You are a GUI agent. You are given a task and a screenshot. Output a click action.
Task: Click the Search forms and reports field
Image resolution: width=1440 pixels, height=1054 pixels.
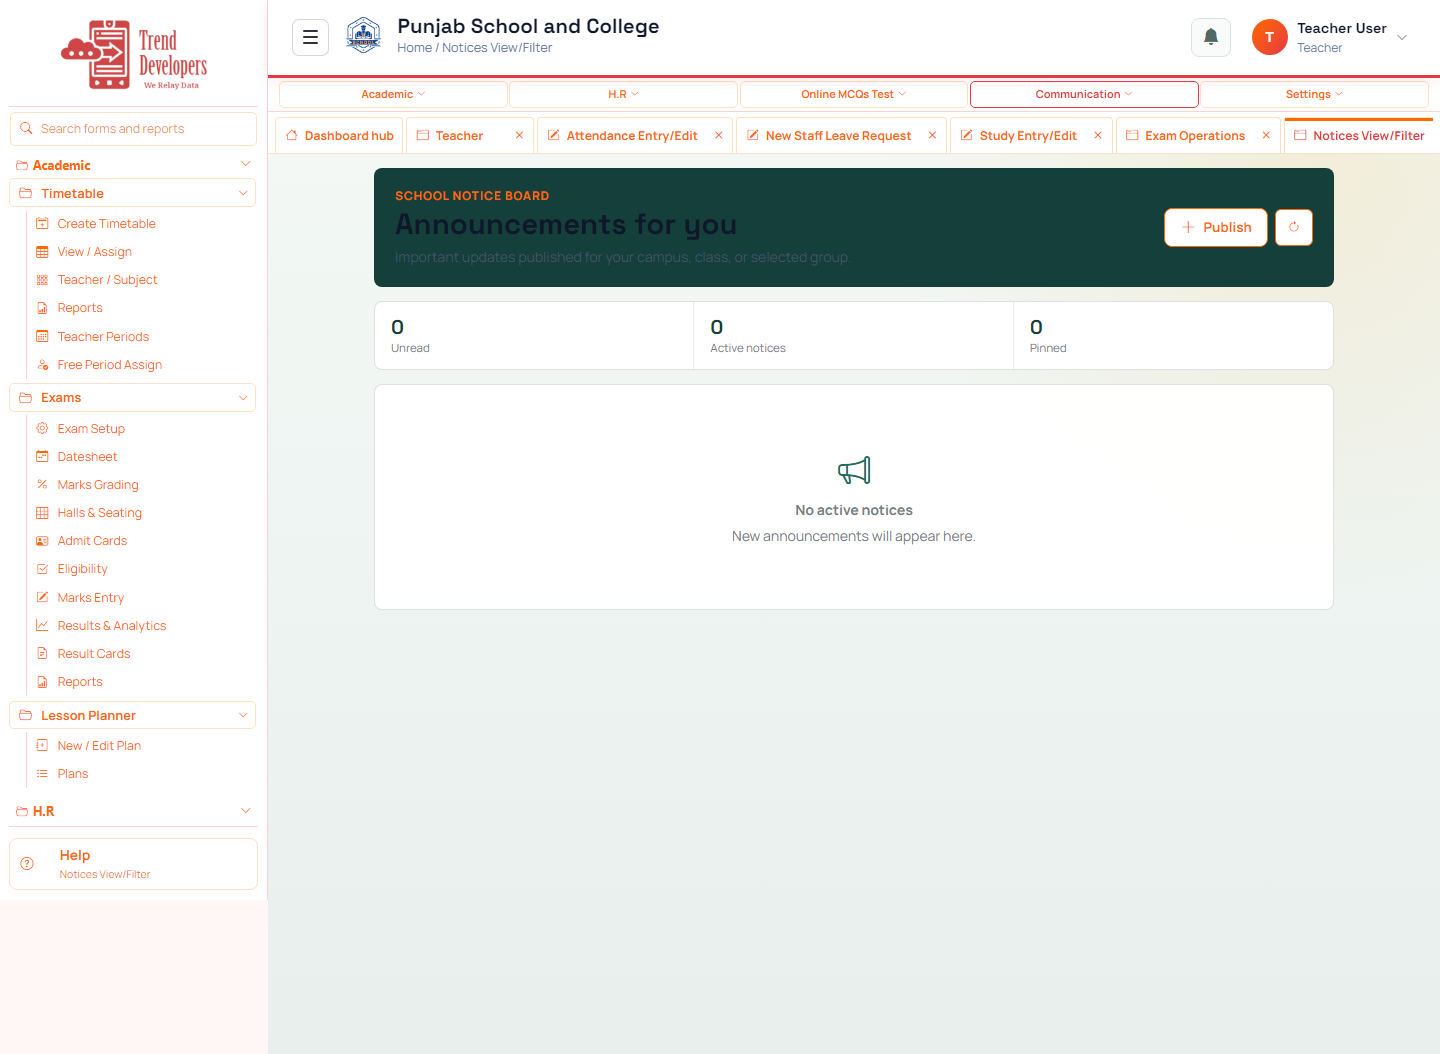133,129
